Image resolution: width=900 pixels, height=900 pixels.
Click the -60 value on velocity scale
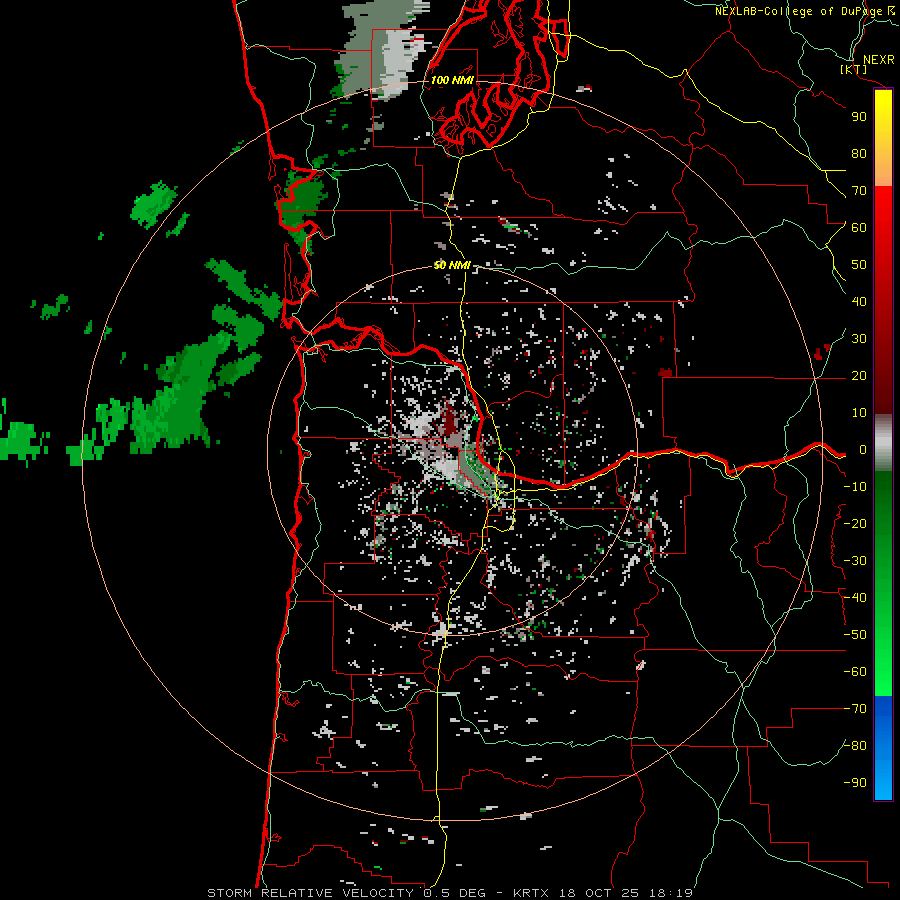(855, 672)
